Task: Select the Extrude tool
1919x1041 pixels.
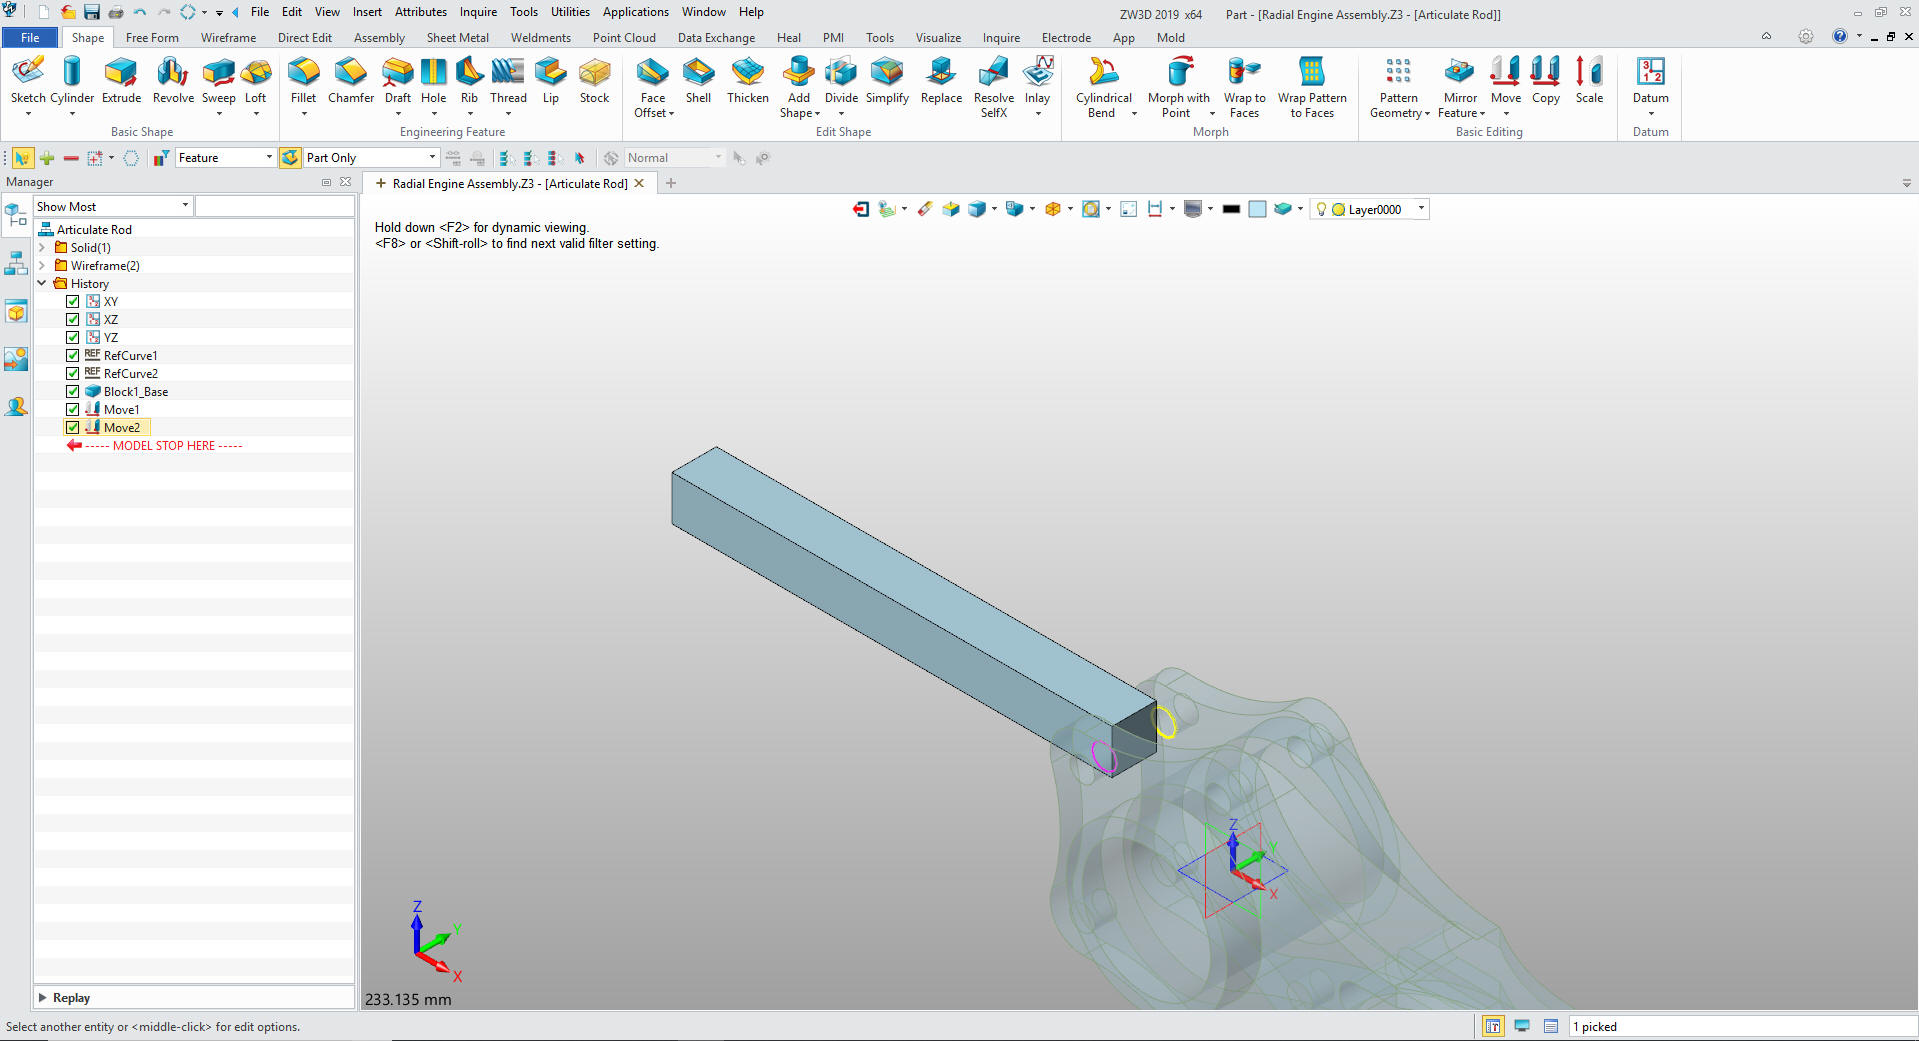Action: coord(121,80)
